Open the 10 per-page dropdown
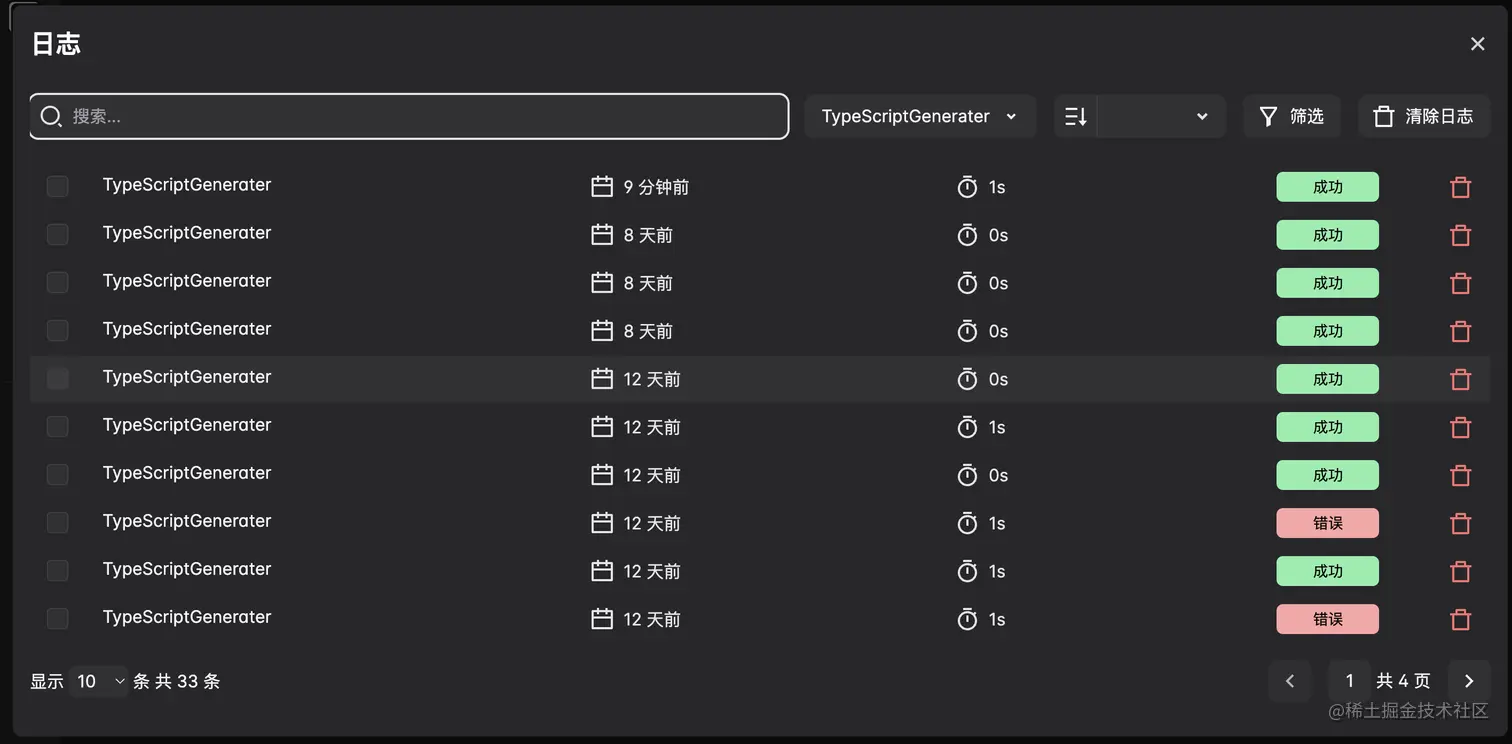Screen dimensions: 1512x744 pyautogui.click(x=99, y=681)
